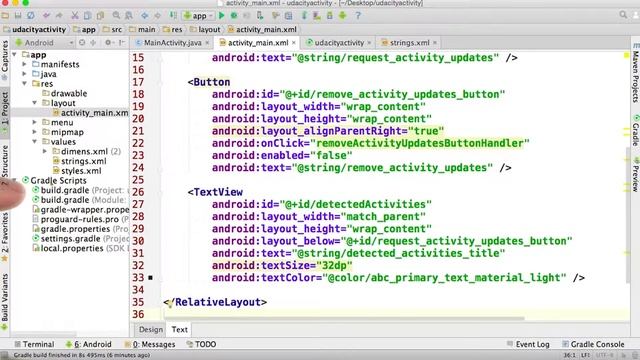
Task: Click Scroll from Source in Project panel
Action: tap(82, 42)
